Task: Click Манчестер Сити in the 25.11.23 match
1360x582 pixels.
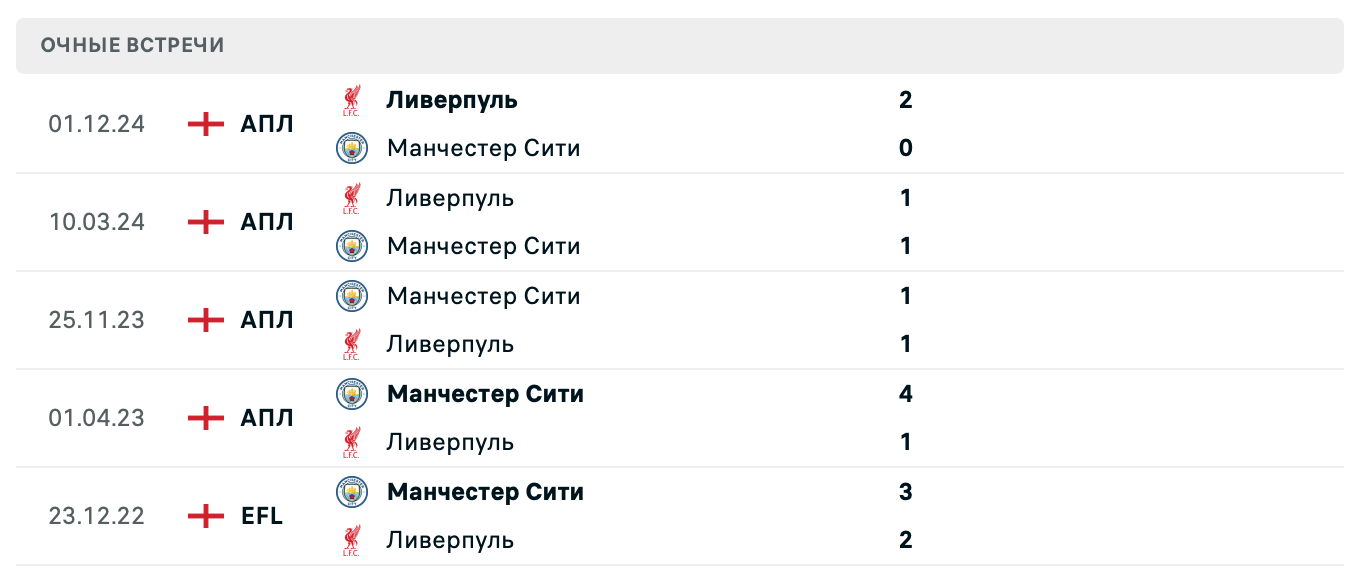Action: (x=483, y=296)
